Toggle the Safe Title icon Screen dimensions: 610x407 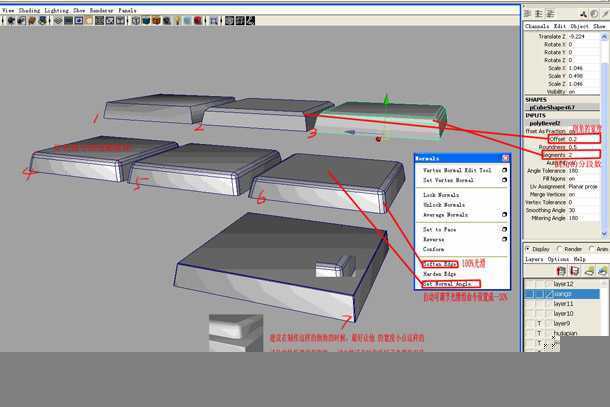(x=110, y=20)
